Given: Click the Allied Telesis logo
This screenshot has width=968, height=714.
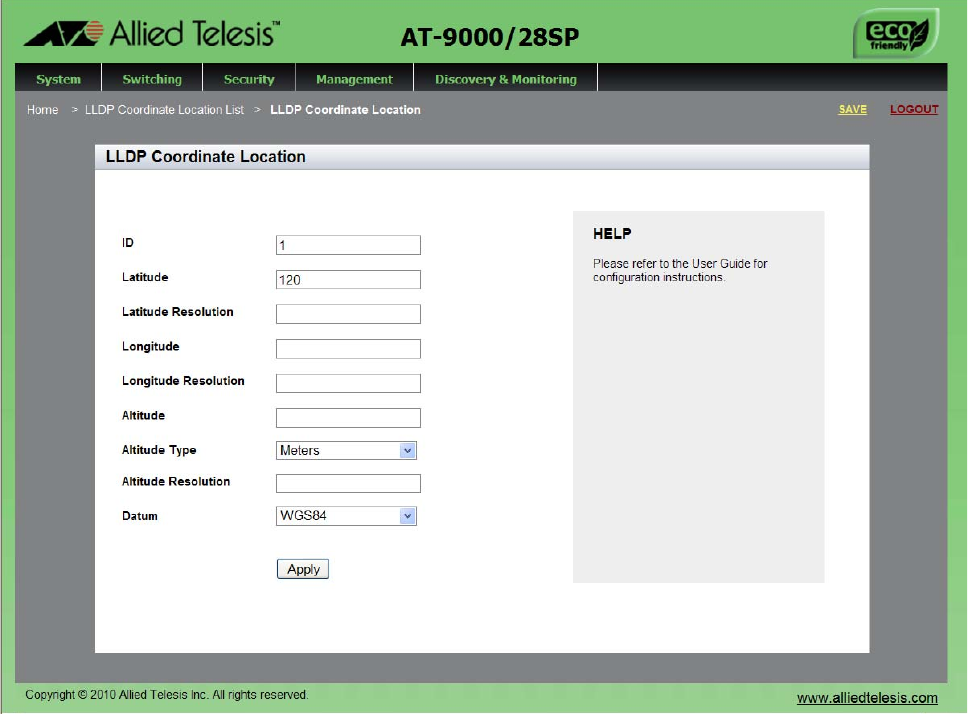Looking at the screenshot, I should [152, 34].
